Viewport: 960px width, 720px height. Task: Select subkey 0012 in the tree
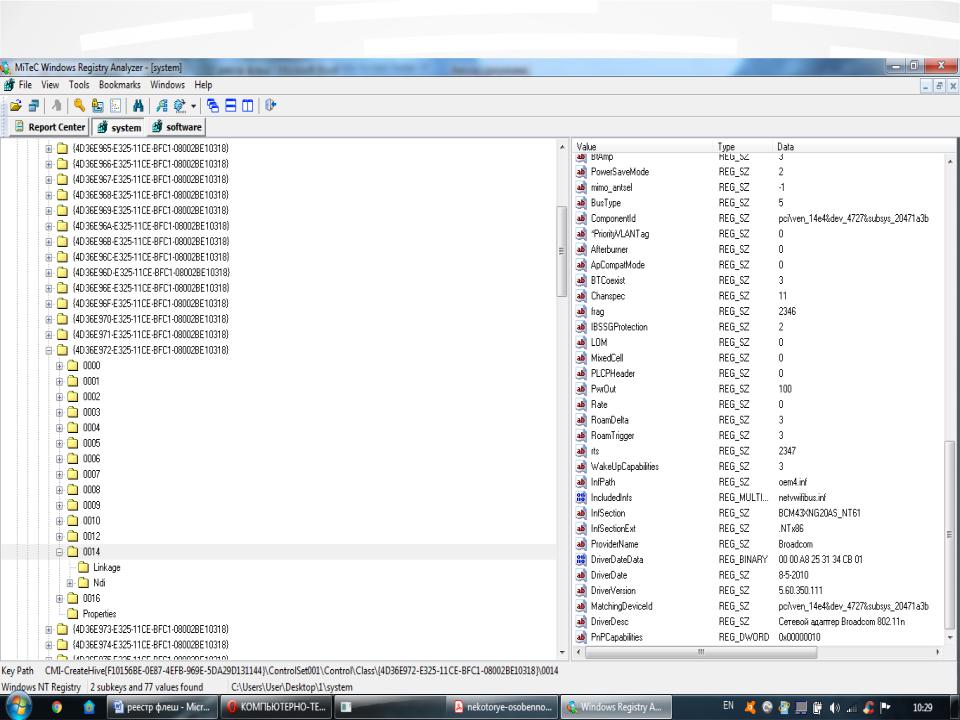coord(91,536)
